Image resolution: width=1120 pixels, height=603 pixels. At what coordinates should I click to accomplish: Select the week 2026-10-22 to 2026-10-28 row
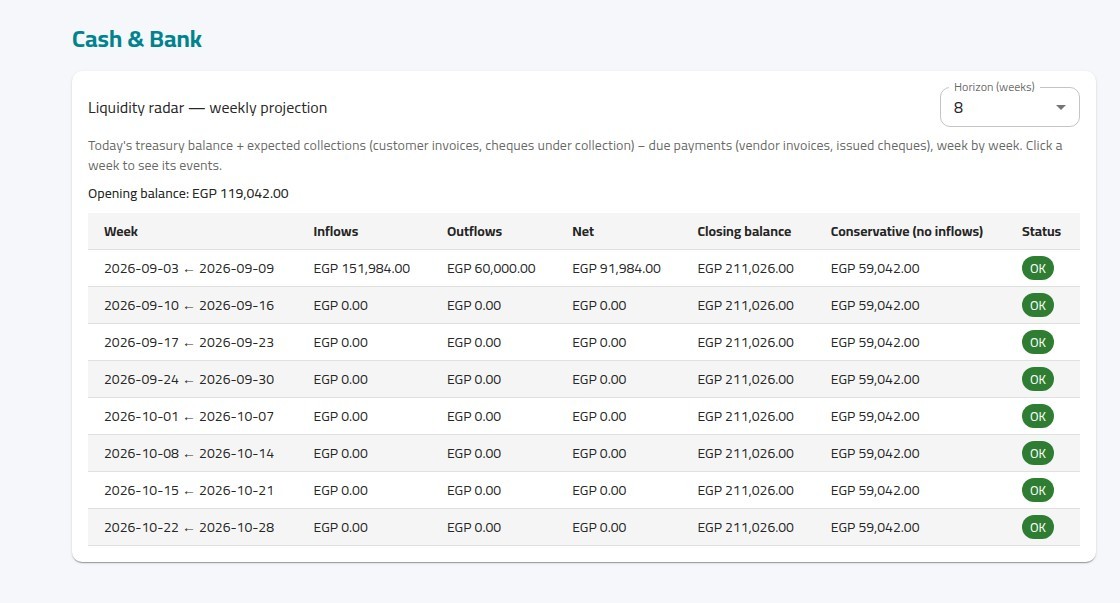(584, 528)
